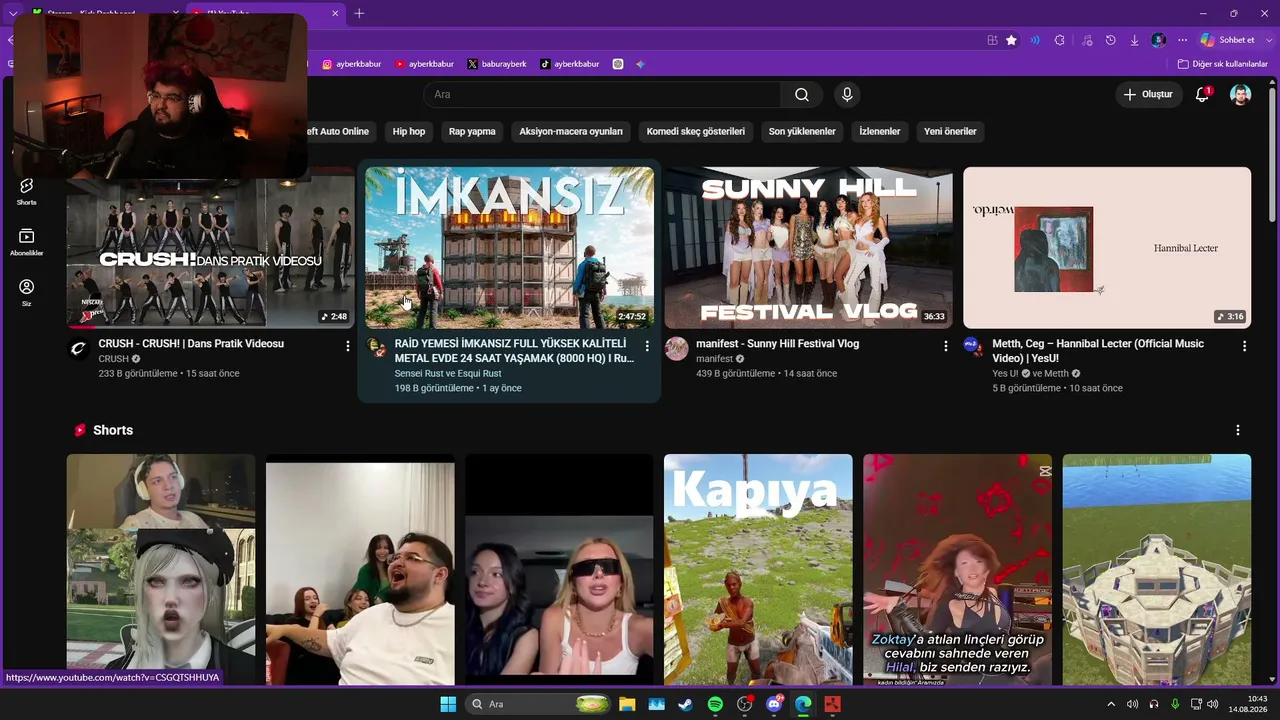Open manifest Sunny Hill Festival Vlog title

tap(778, 344)
